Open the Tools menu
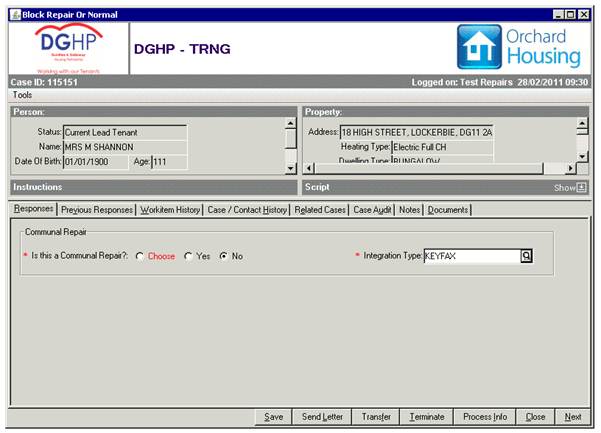The height and width of the screenshot is (433, 601). coord(22,95)
